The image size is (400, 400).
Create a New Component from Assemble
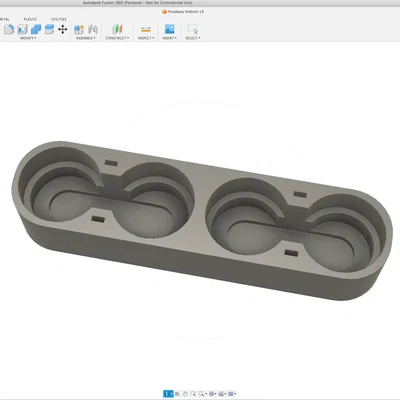click(x=79, y=29)
